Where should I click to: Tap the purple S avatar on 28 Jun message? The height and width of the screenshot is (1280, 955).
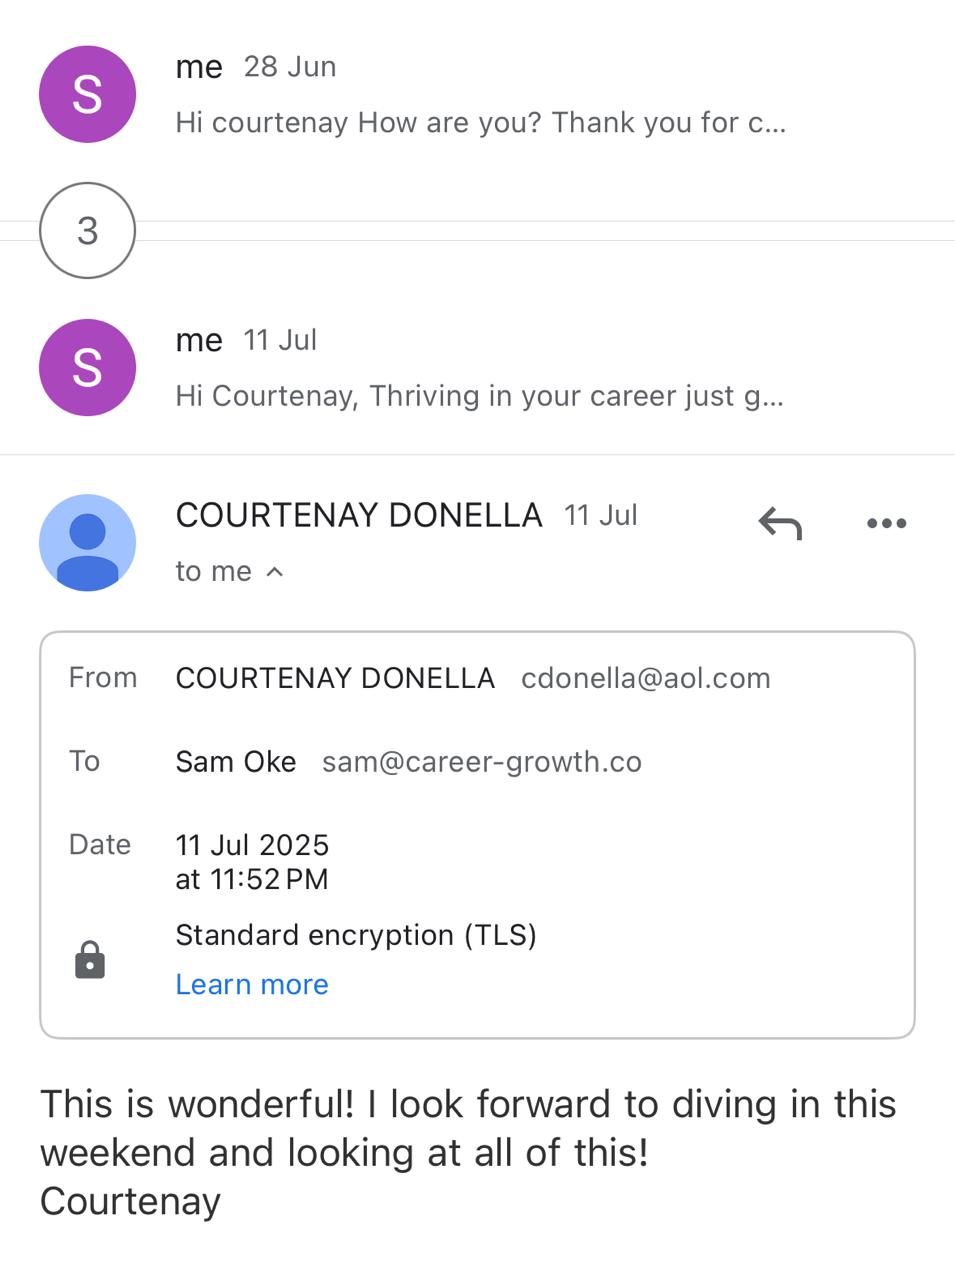(x=88, y=95)
